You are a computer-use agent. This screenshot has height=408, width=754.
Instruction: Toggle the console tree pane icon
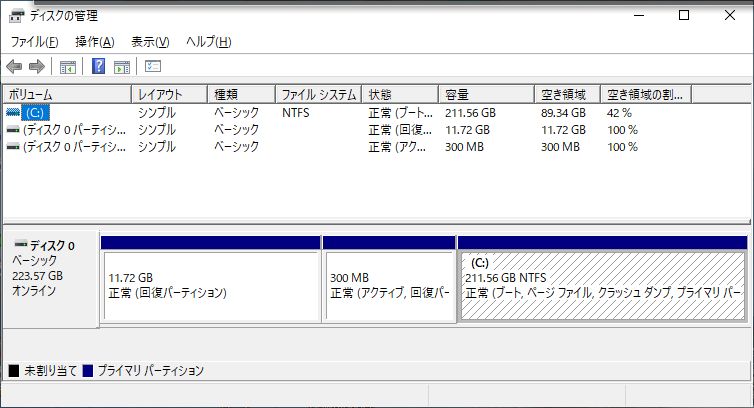click(68, 66)
